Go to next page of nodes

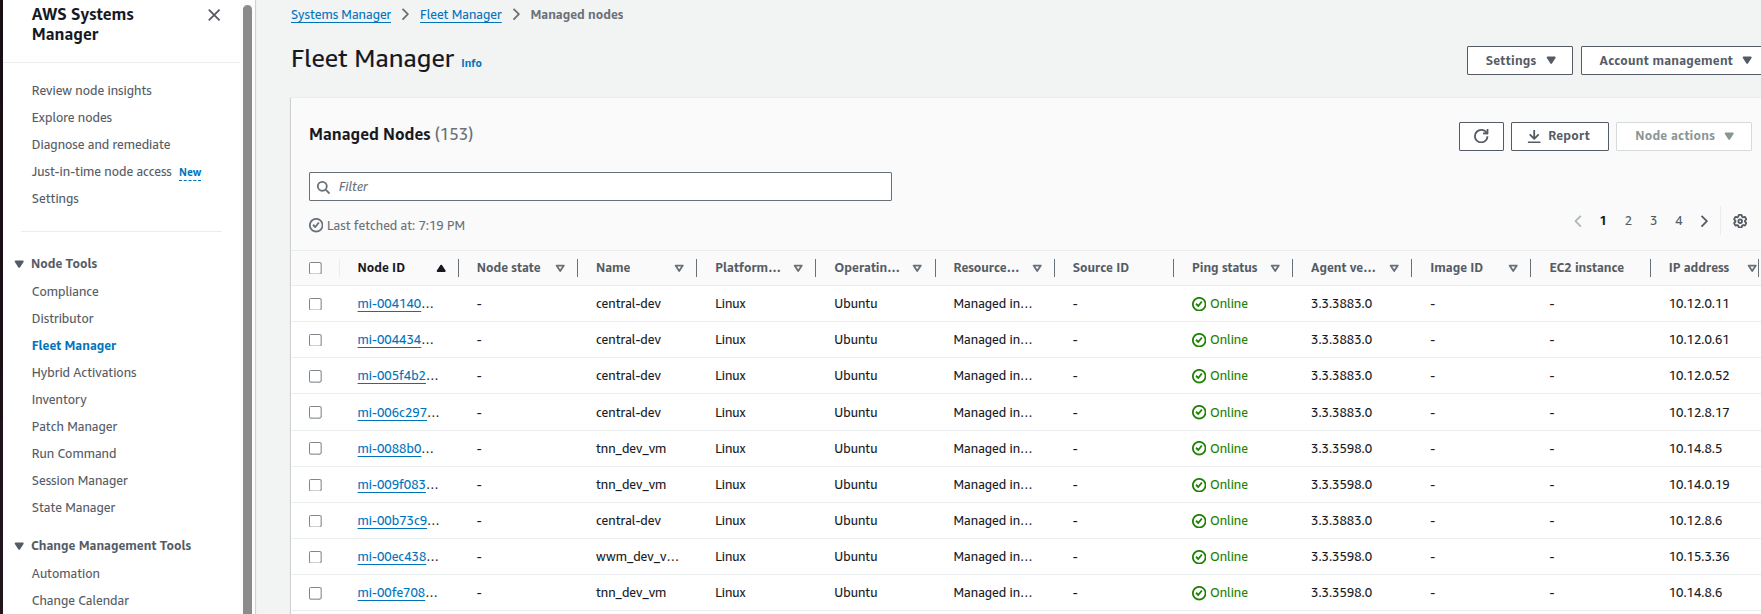[1704, 221]
